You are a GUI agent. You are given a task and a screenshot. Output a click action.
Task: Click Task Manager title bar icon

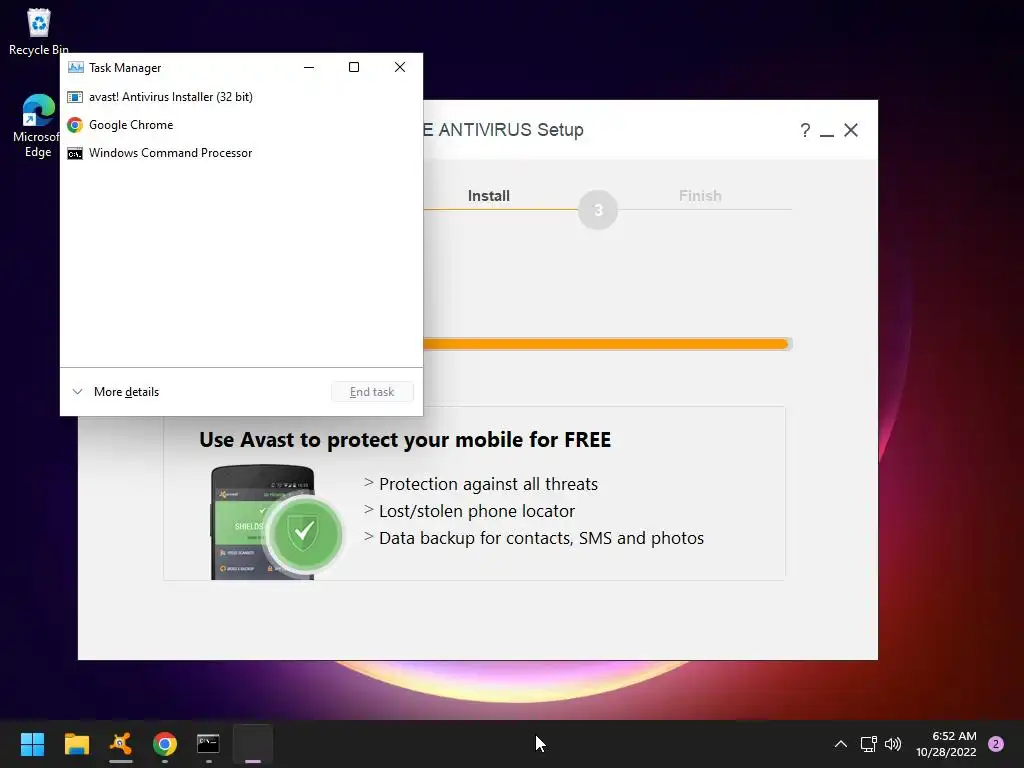tap(76, 67)
